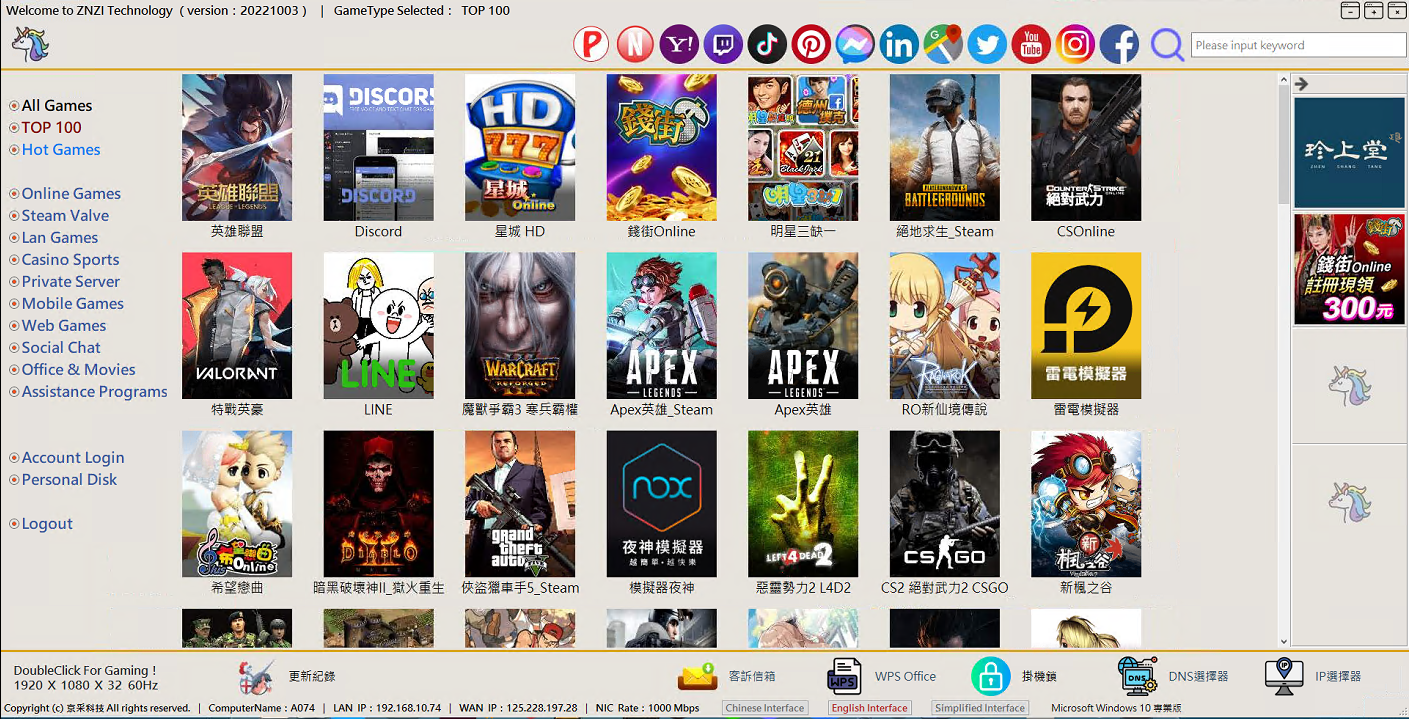The height and width of the screenshot is (719, 1409).
Task: Select the 錢街Online game tile
Action: click(661, 147)
